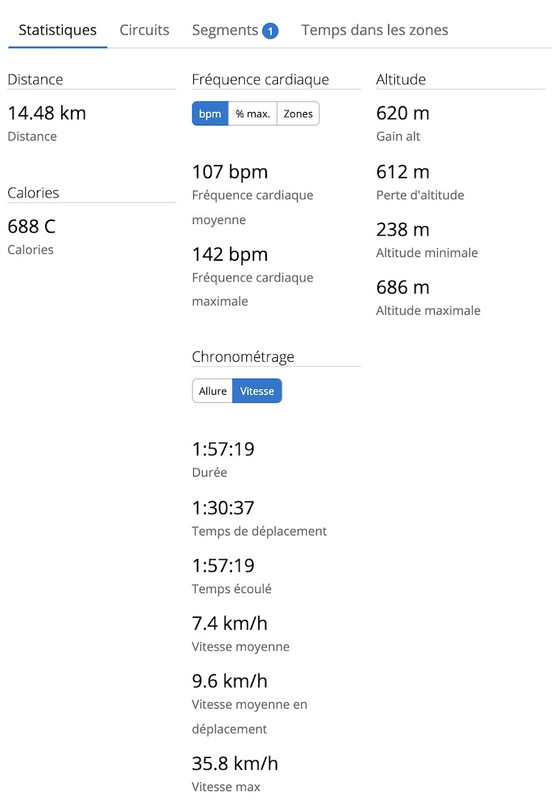Select Allure in Chronométrage
The image size is (552, 800).
coord(213,391)
